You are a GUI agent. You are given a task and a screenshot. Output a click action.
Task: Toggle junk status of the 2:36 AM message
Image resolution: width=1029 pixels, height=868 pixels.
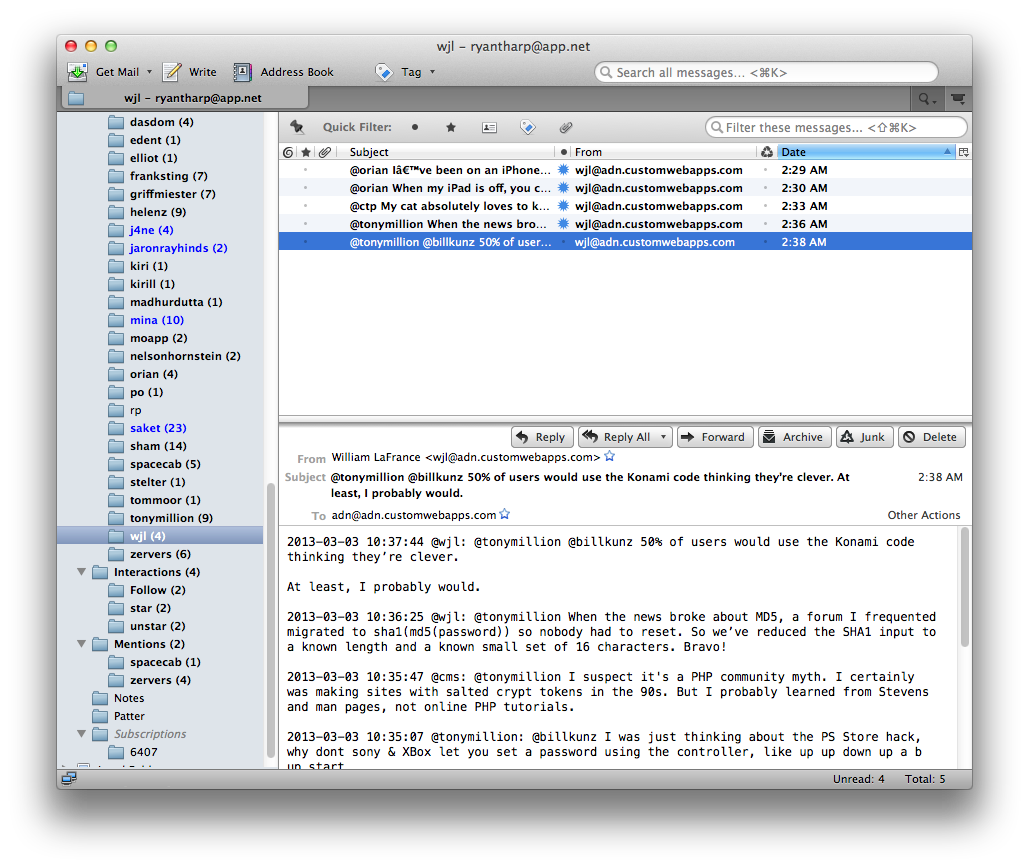pos(766,224)
